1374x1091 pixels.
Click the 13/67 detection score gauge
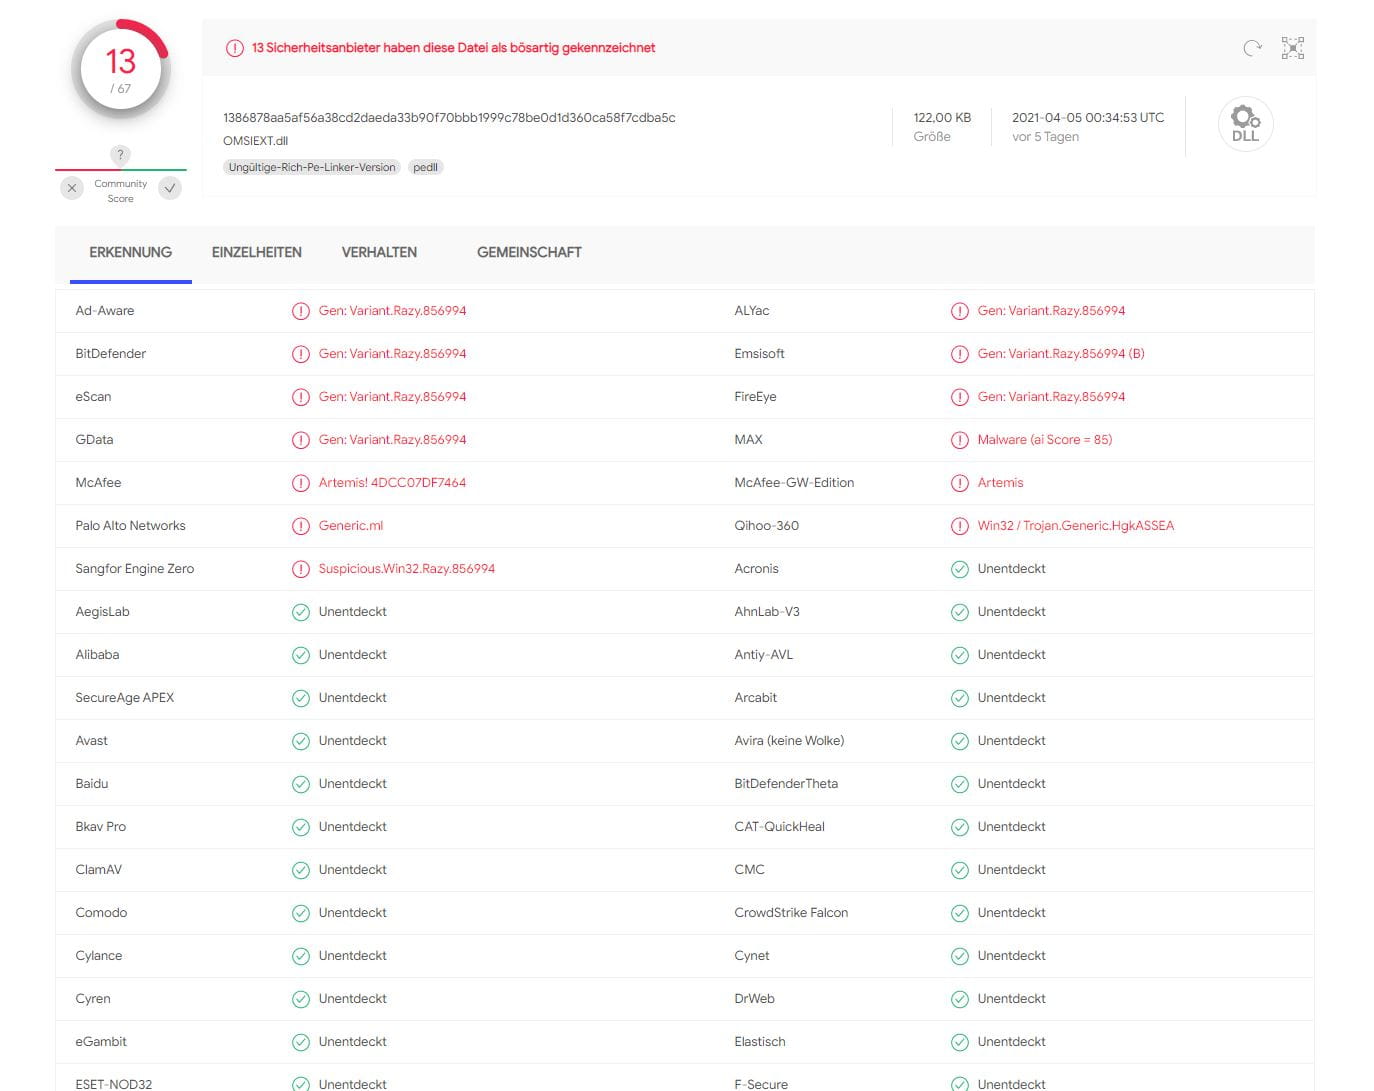pos(121,70)
